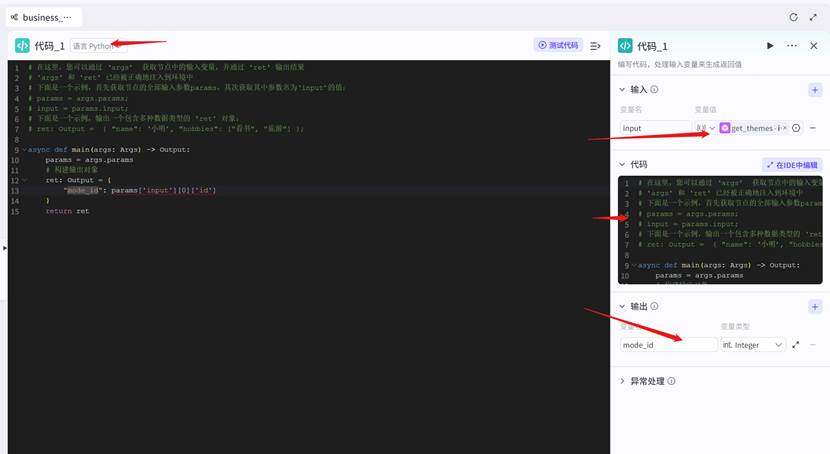Fold the ret Output block at line 12
Image resolution: width=830 pixels, height=454 pixels.
(x=24, y=180)
